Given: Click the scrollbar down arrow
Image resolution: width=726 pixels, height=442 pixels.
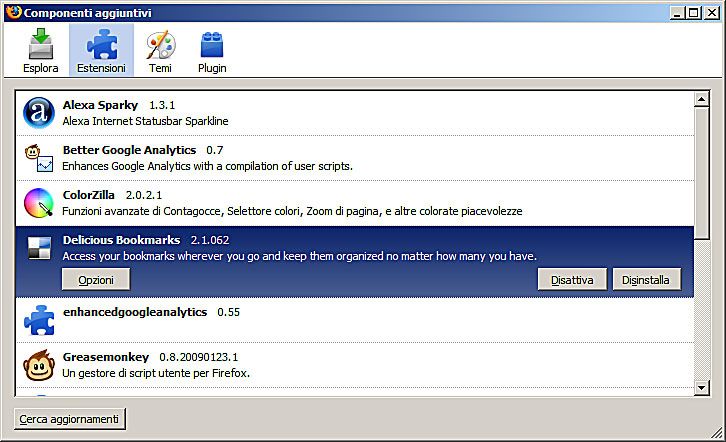Looking at the screenshot, I should [x=701, y=388].
